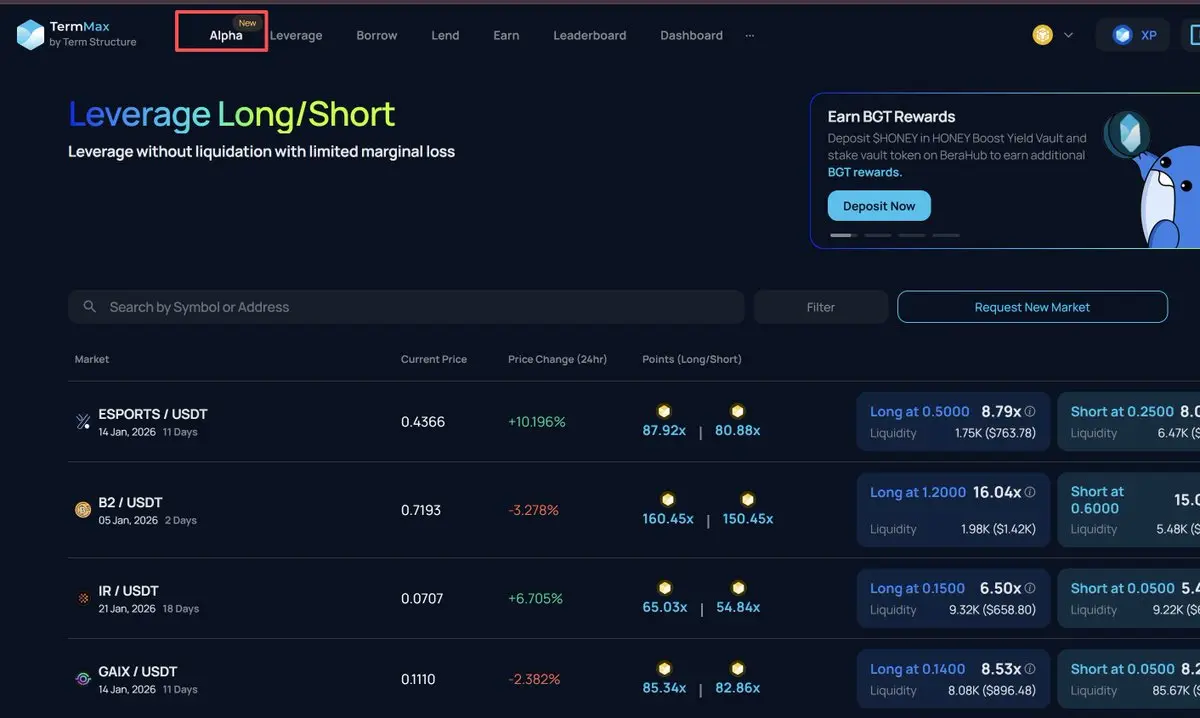The image size is (1200, 718).
Task: Open the more navigation ellipsis menu
Action: click(x=750, y=35)
